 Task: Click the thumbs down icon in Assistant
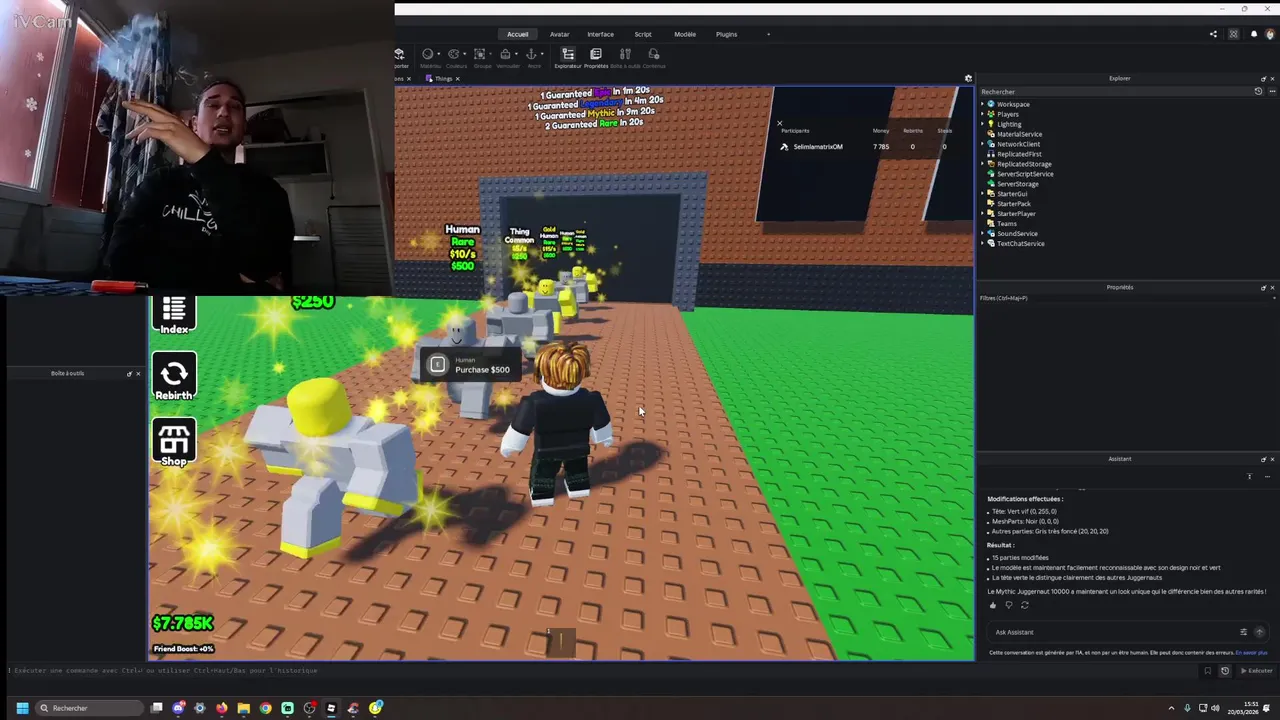[1008, 605]
